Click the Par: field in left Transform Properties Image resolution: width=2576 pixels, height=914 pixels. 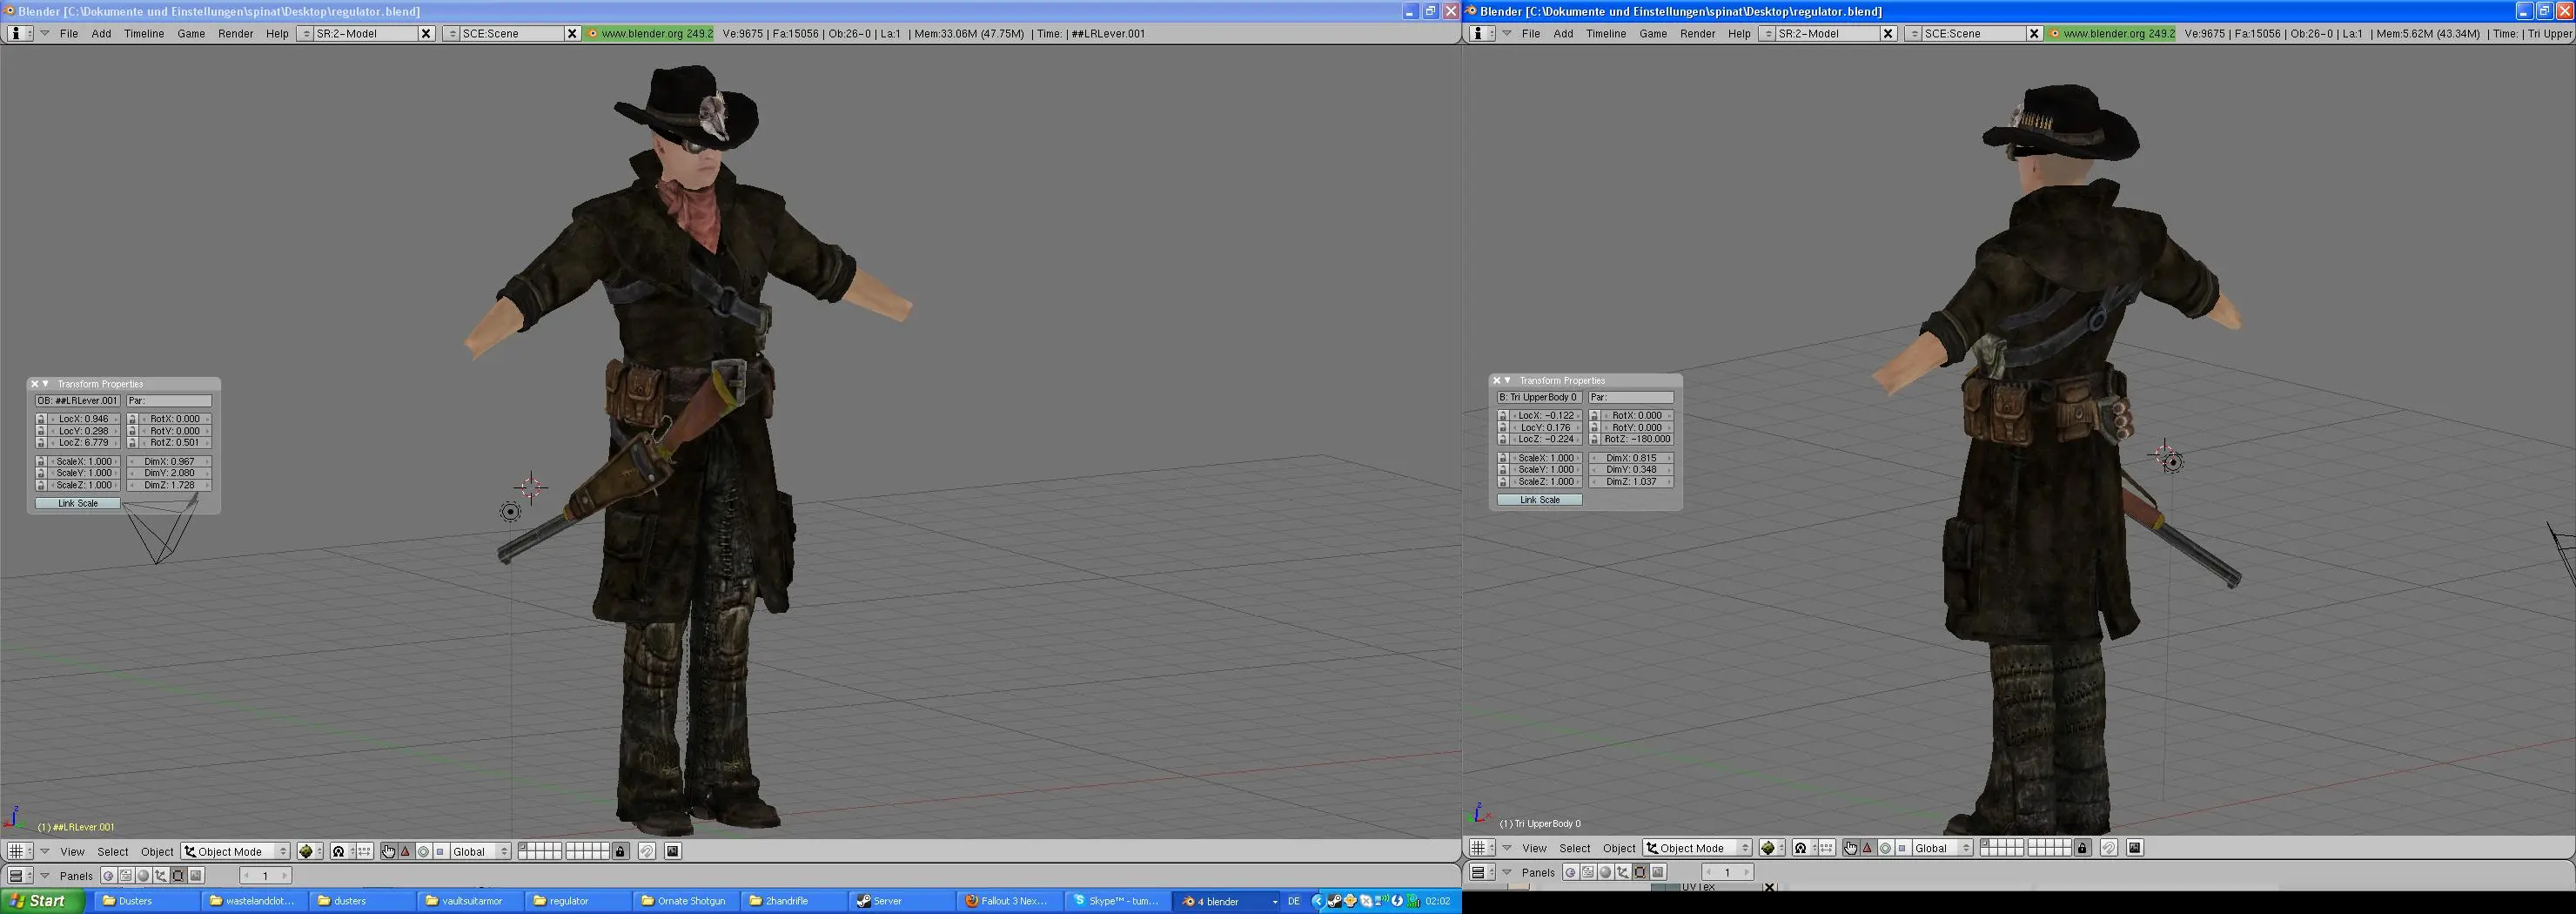pos(169,401)
